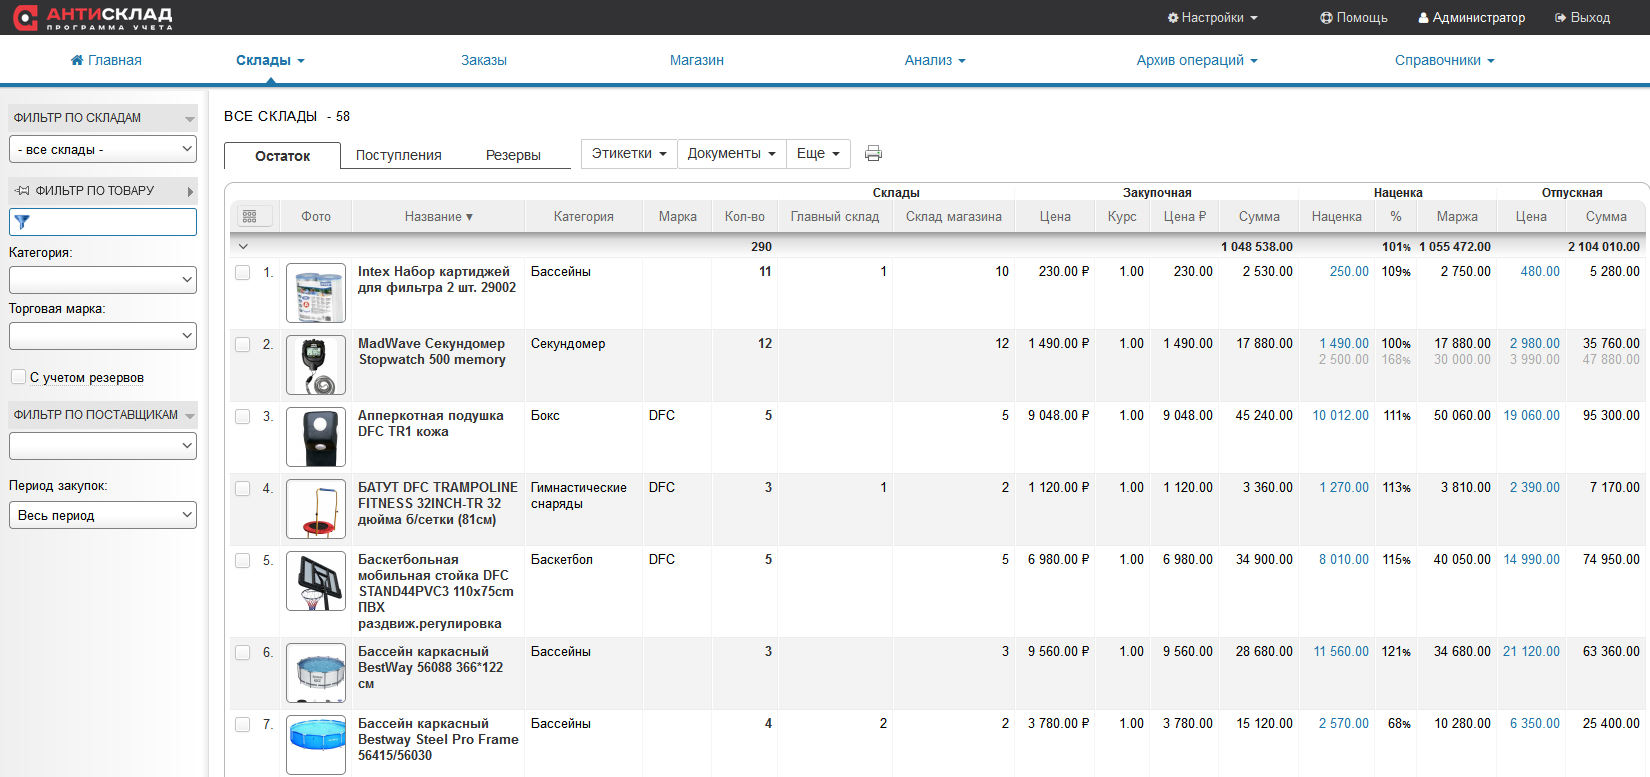Open the Настройки menu
Image resolution: width=1650 pixels, height=777 pixels.
point(1212,17)
